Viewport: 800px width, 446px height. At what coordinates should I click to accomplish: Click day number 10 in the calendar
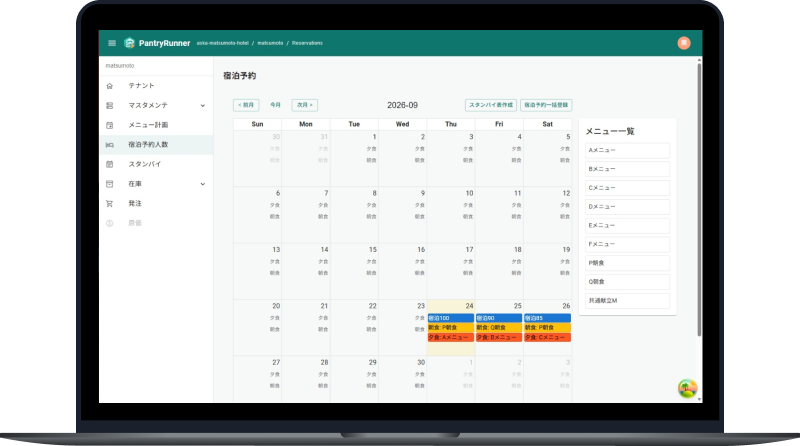coord(469,193)
